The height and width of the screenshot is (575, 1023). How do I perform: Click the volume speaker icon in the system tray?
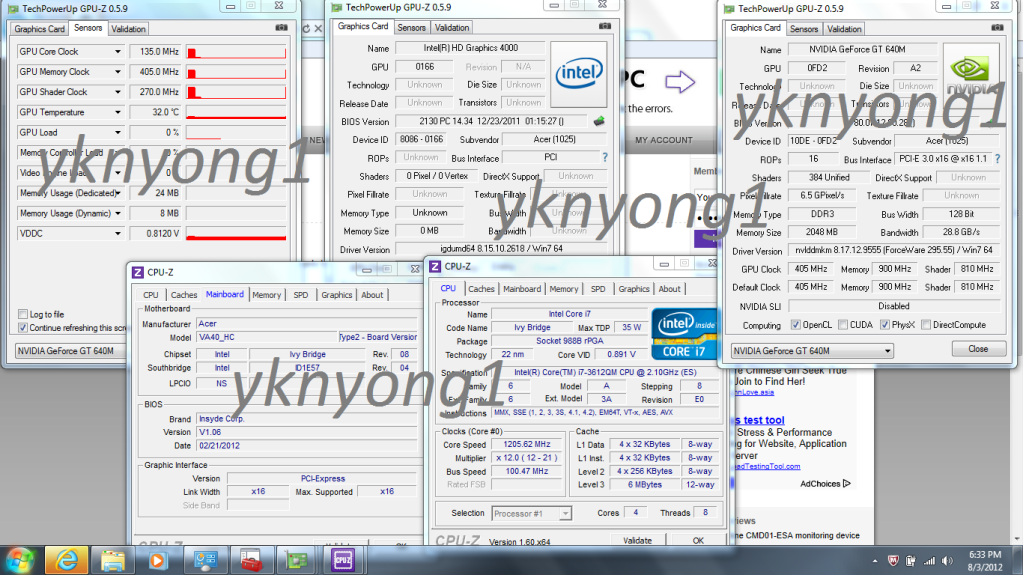pyautogui.click(x=947, y=561)
